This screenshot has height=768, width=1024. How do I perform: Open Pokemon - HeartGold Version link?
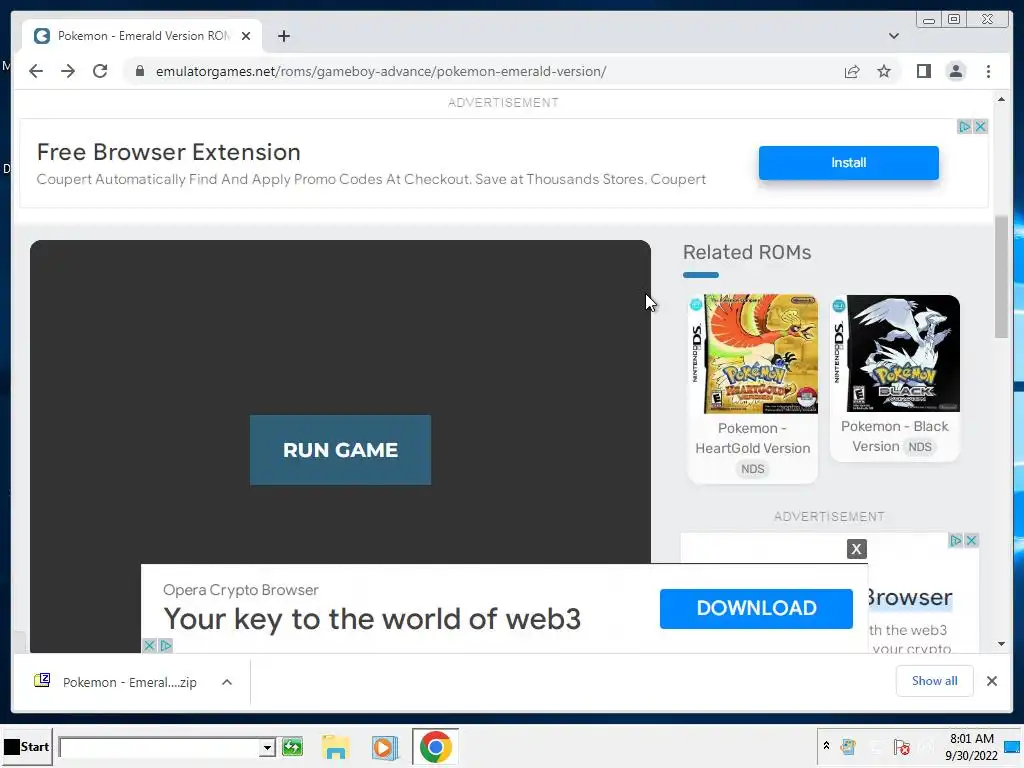pyautogui.click(x=752, y=438)
